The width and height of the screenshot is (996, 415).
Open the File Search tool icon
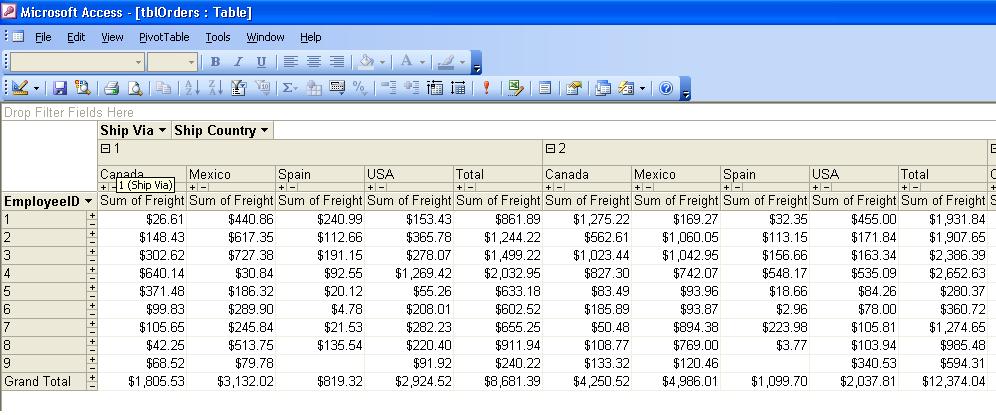click(x=83, y=88)
